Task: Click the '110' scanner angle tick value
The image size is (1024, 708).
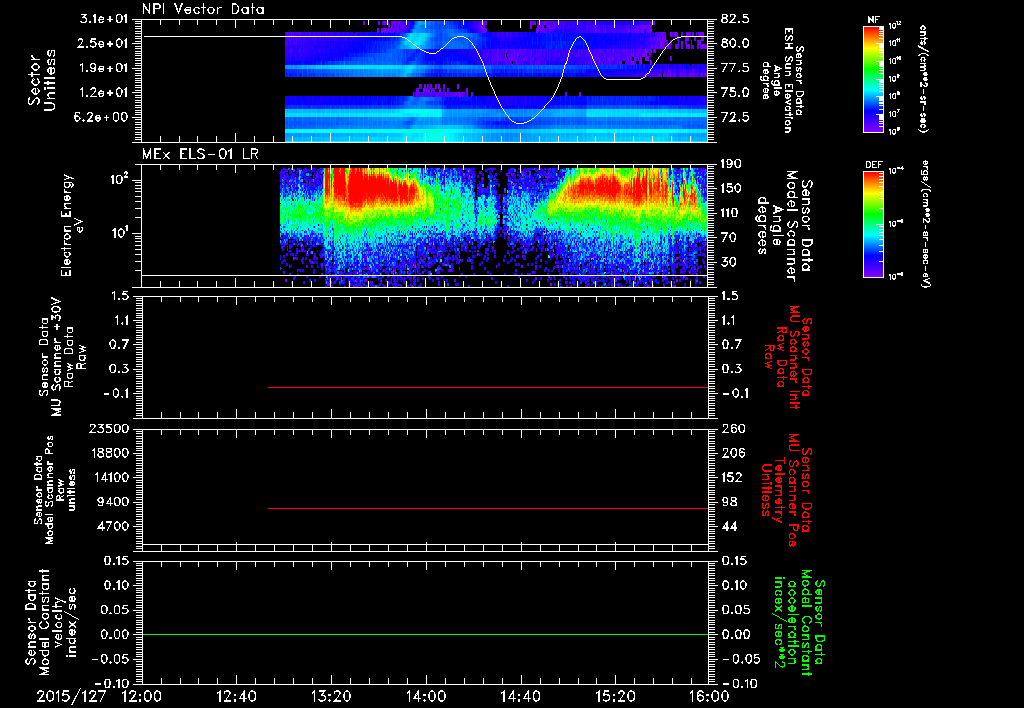Action: (731, 214)
